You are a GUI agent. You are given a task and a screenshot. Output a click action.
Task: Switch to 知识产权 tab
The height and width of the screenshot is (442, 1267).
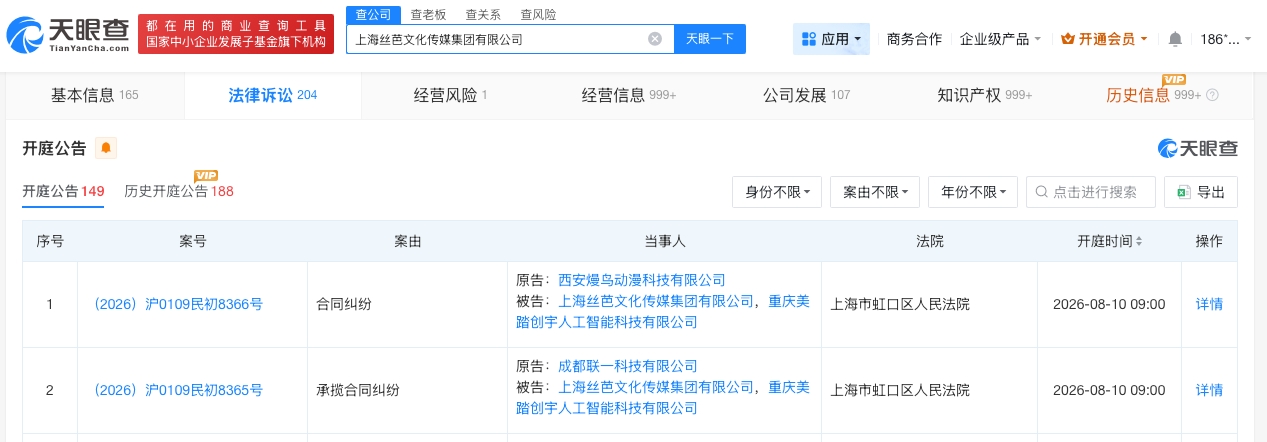(x=984, y=96)
